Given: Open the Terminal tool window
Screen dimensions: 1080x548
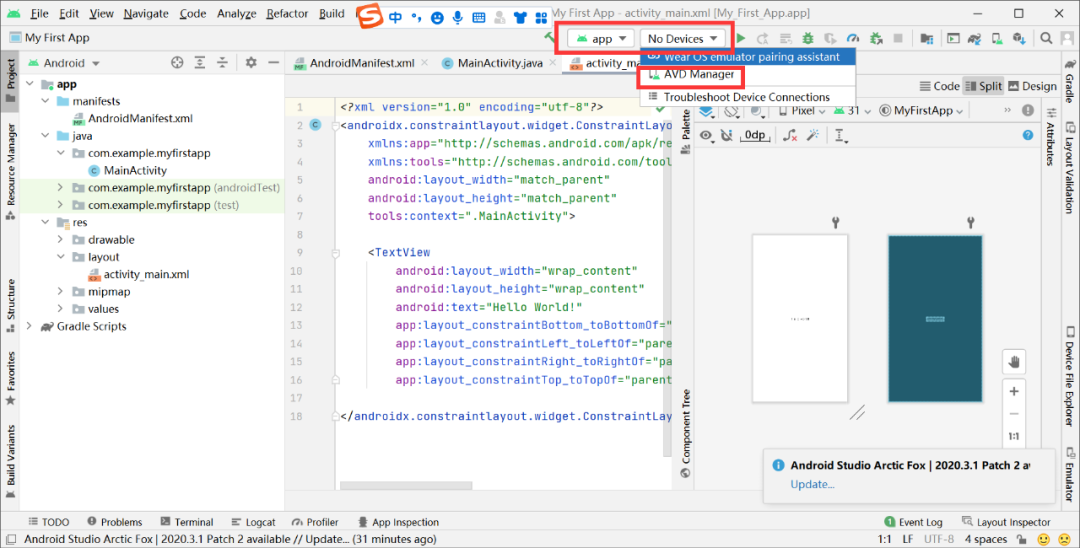Looking at the screenshot, I should click(187, 522).
